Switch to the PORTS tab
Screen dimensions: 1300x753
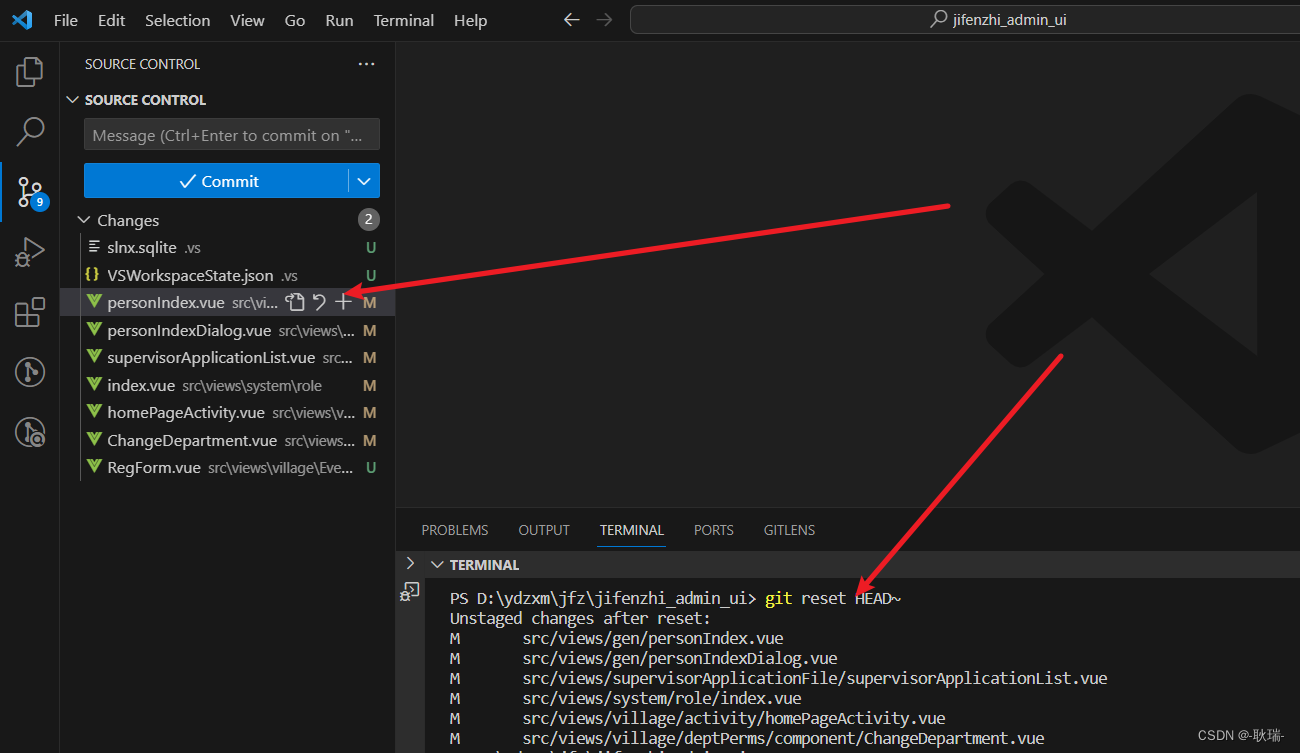[714, 530]
